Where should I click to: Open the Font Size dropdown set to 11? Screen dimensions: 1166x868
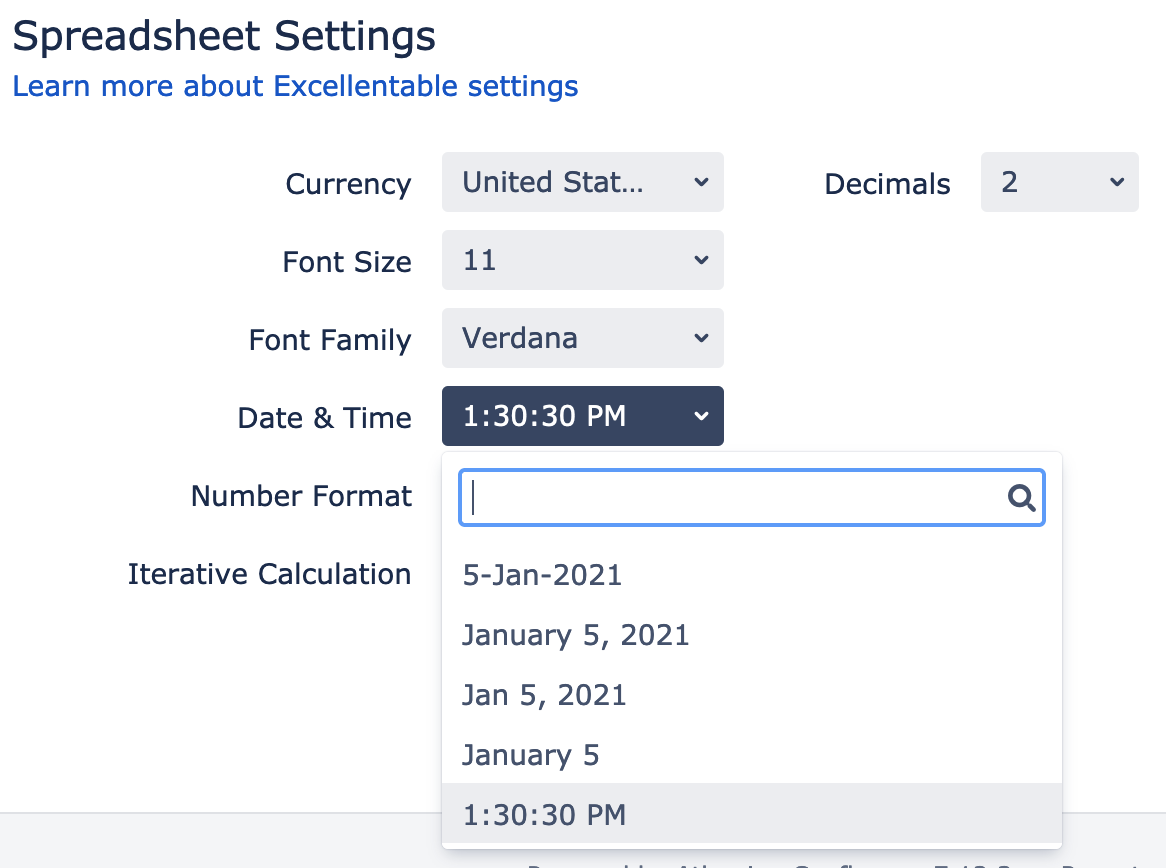point(582,260)
